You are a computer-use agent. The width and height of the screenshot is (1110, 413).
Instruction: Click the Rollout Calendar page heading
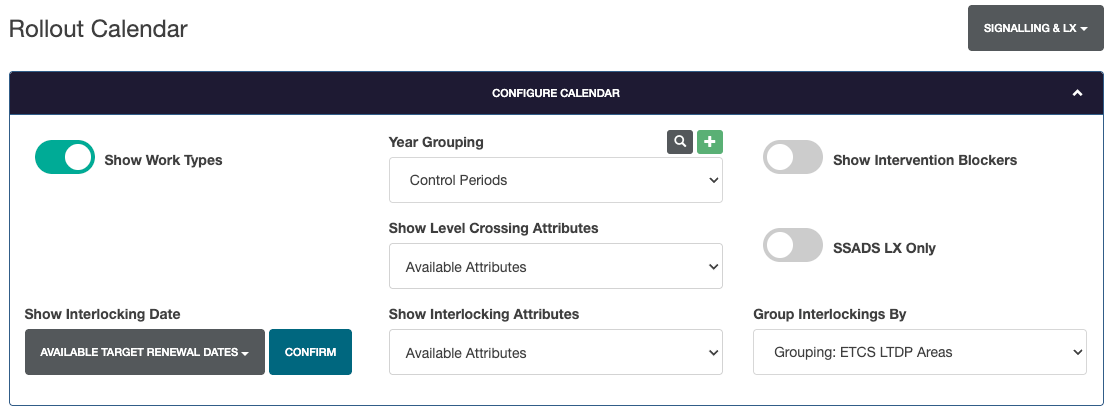98,29
